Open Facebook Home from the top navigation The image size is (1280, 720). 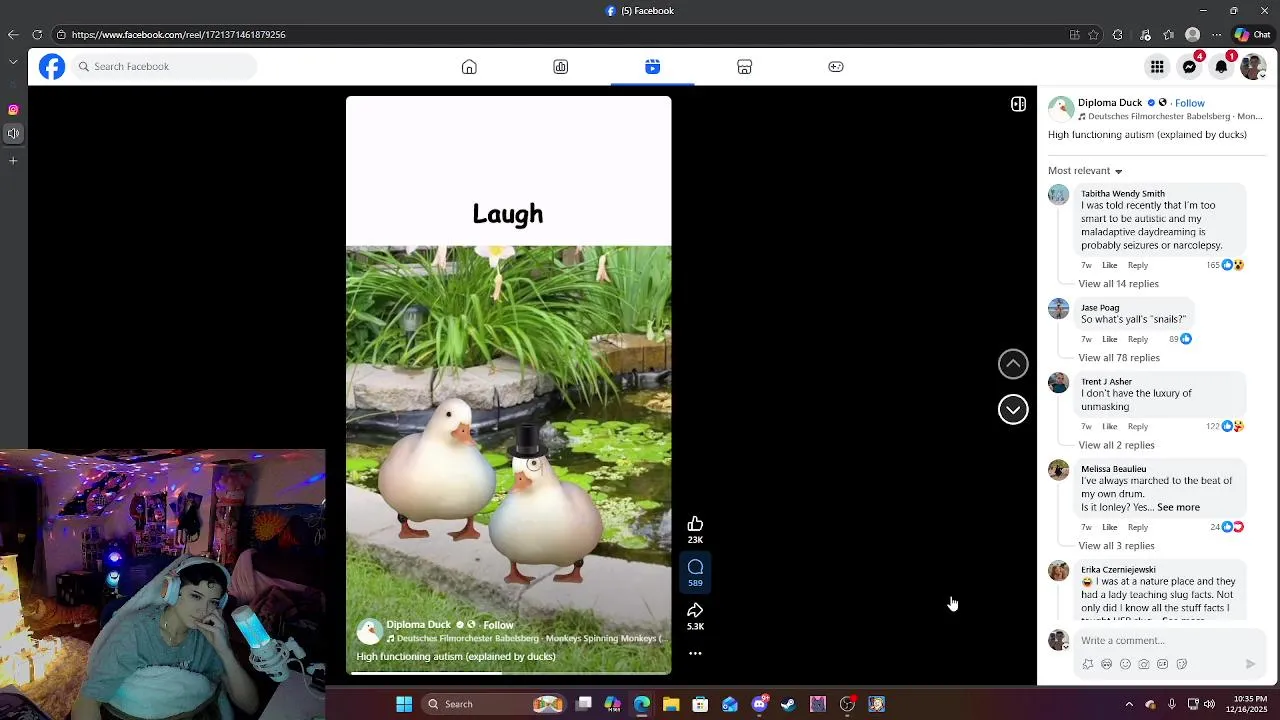[469, 67]
